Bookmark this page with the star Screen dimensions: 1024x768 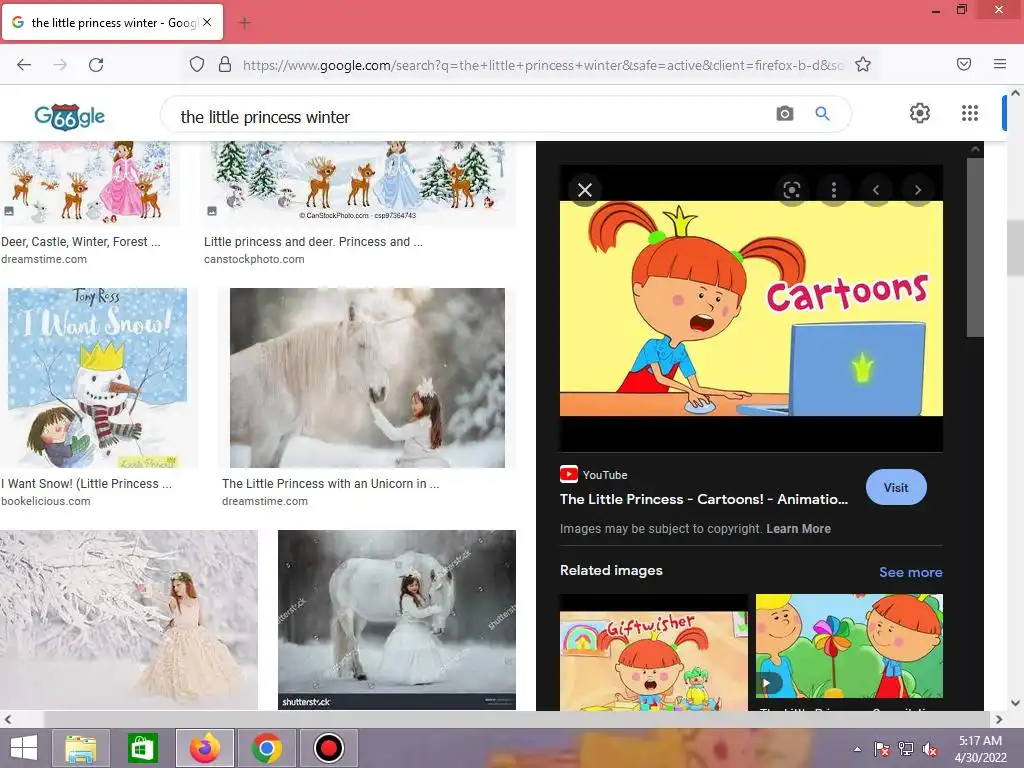click(x=863, y=64)
